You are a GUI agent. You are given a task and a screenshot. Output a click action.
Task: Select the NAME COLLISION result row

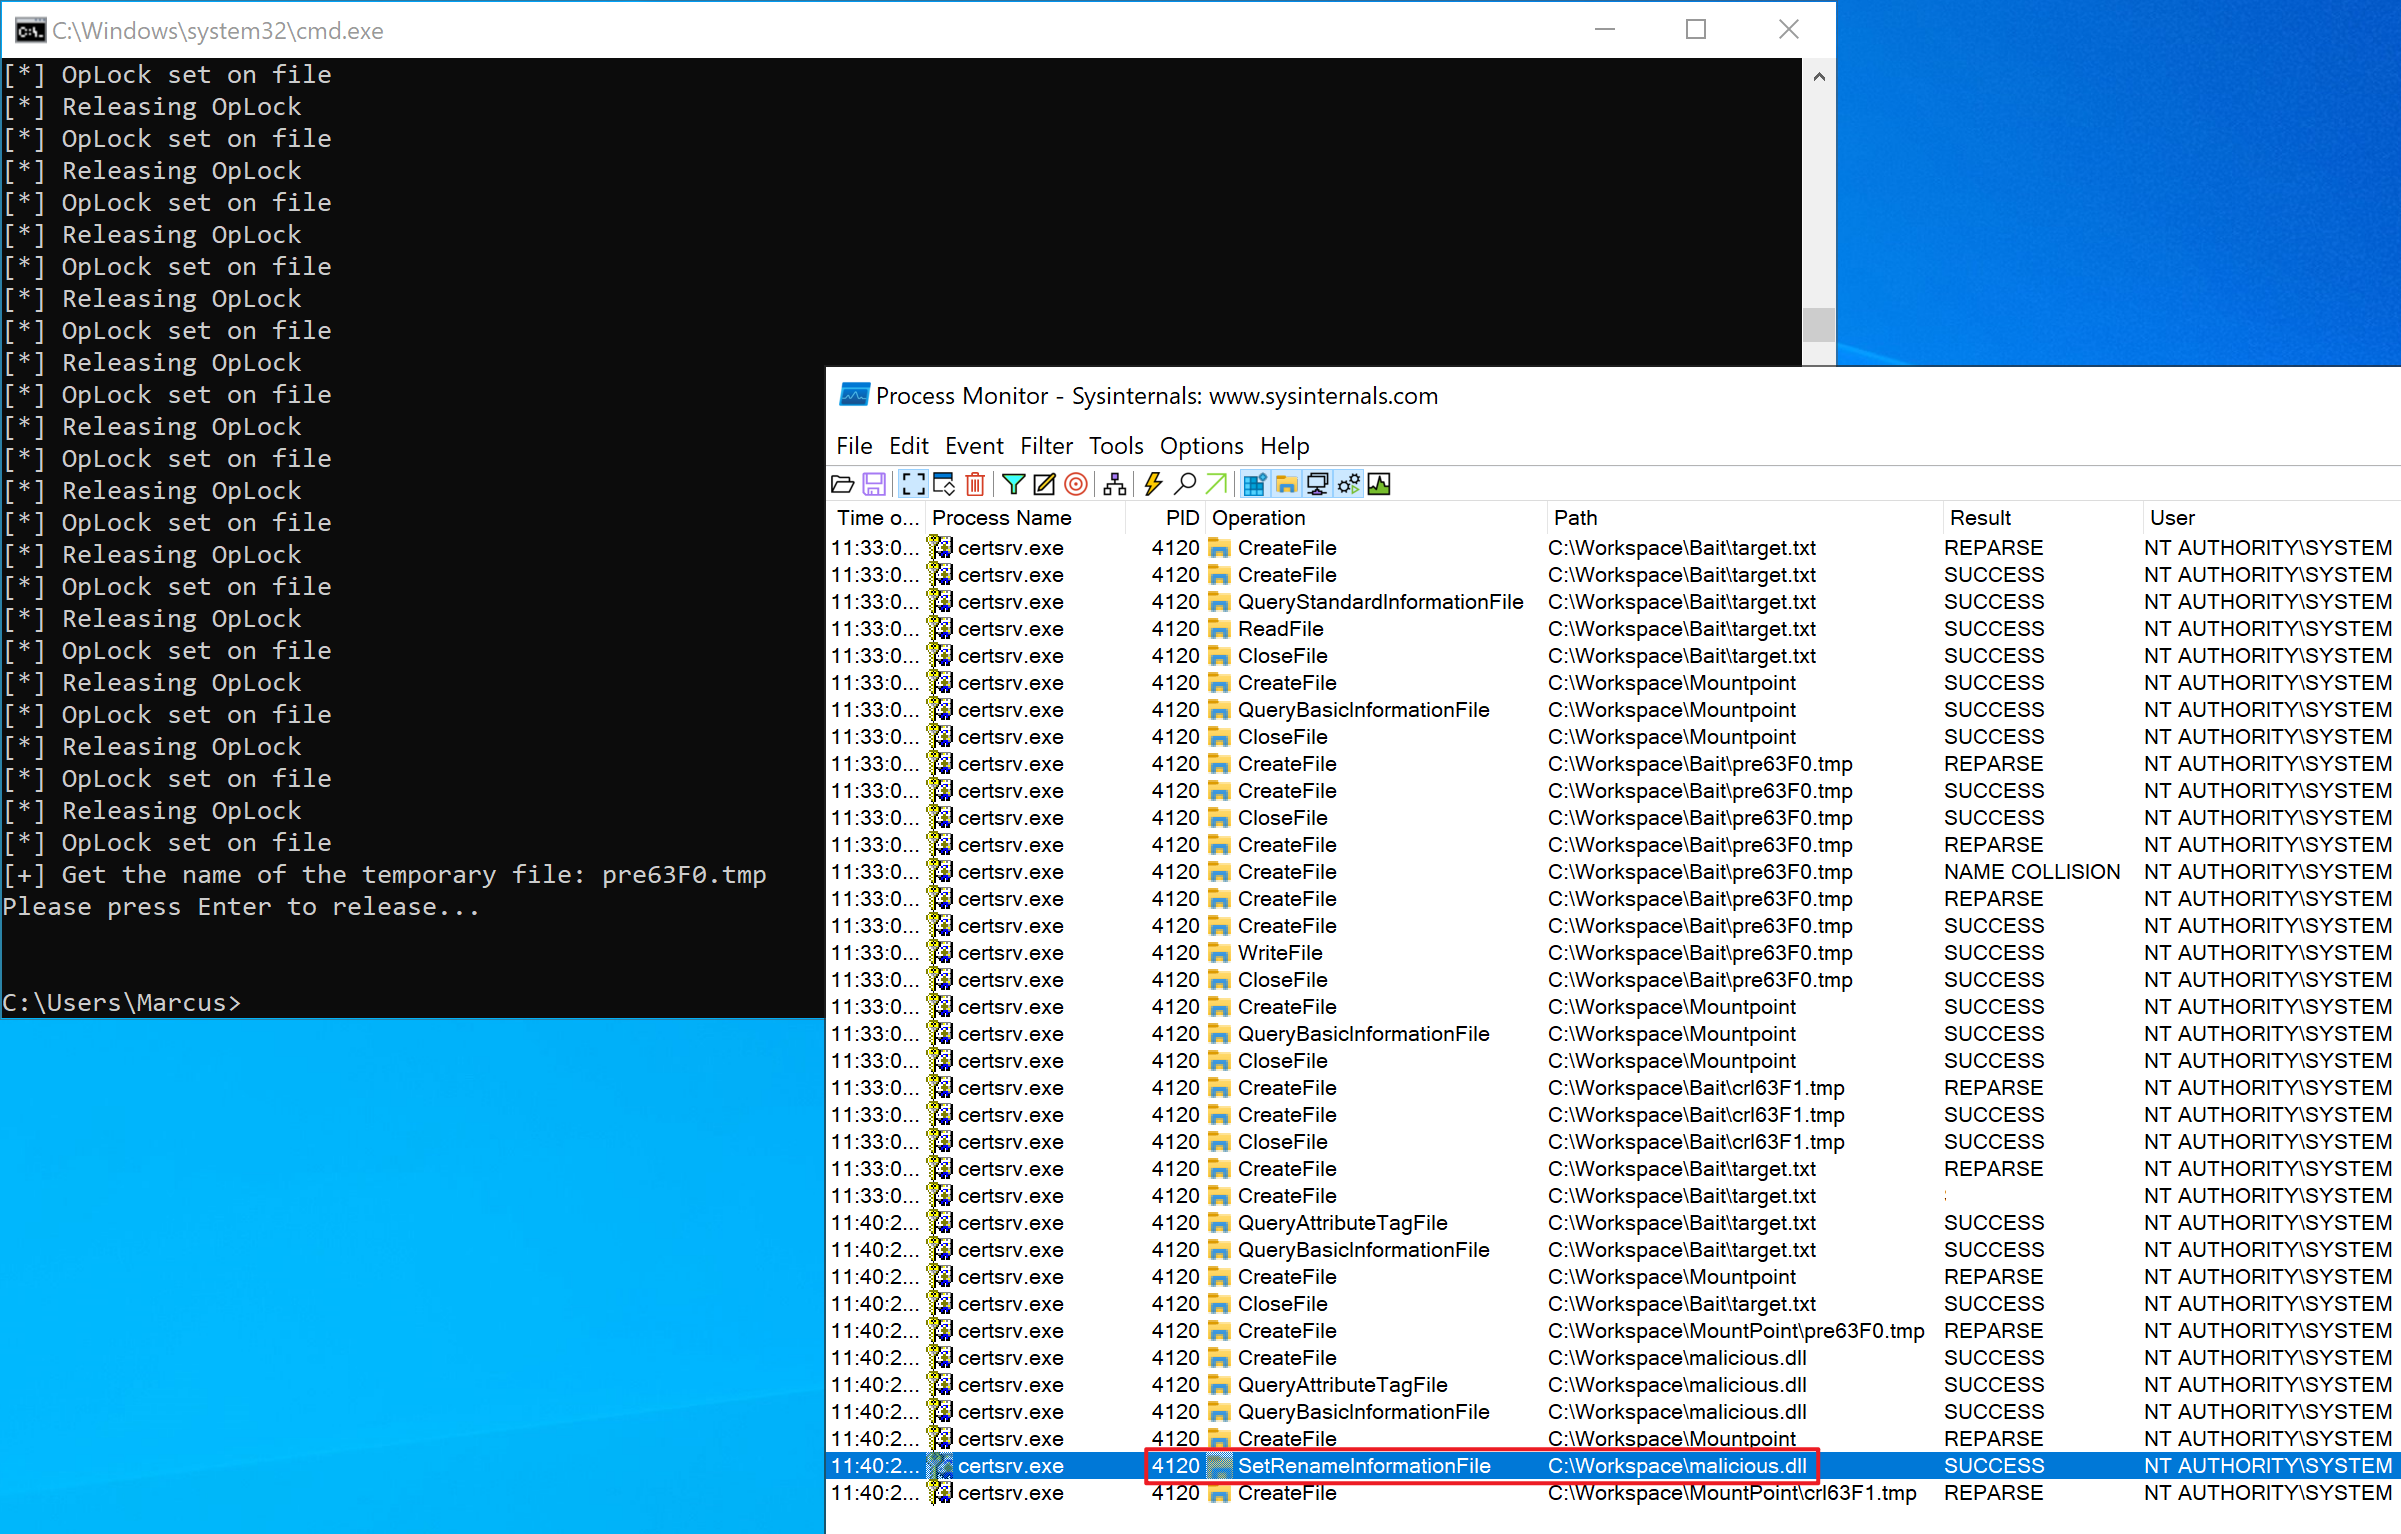pos(1612,872)
